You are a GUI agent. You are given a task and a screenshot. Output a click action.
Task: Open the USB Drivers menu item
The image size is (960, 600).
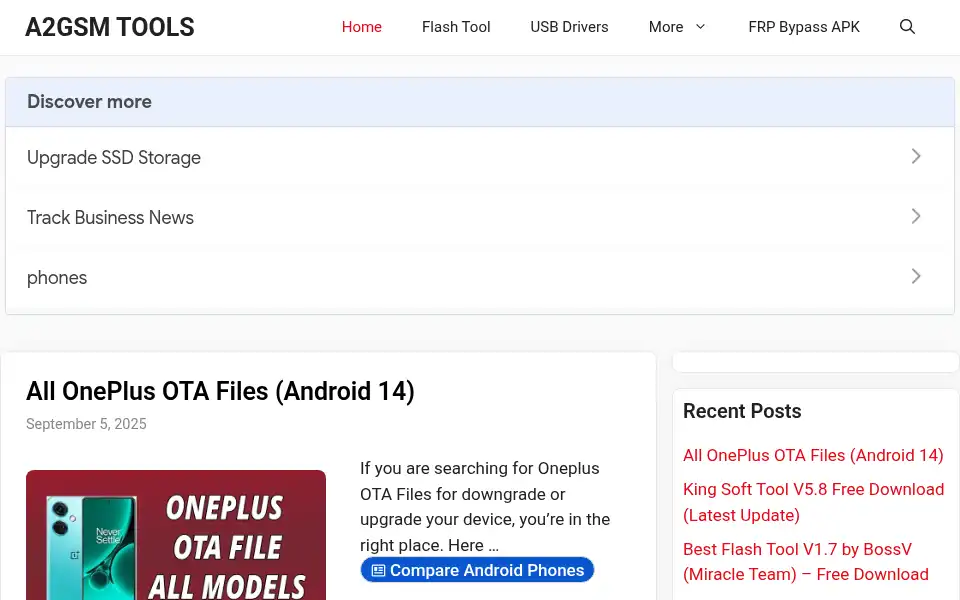(x=569, y=27)
